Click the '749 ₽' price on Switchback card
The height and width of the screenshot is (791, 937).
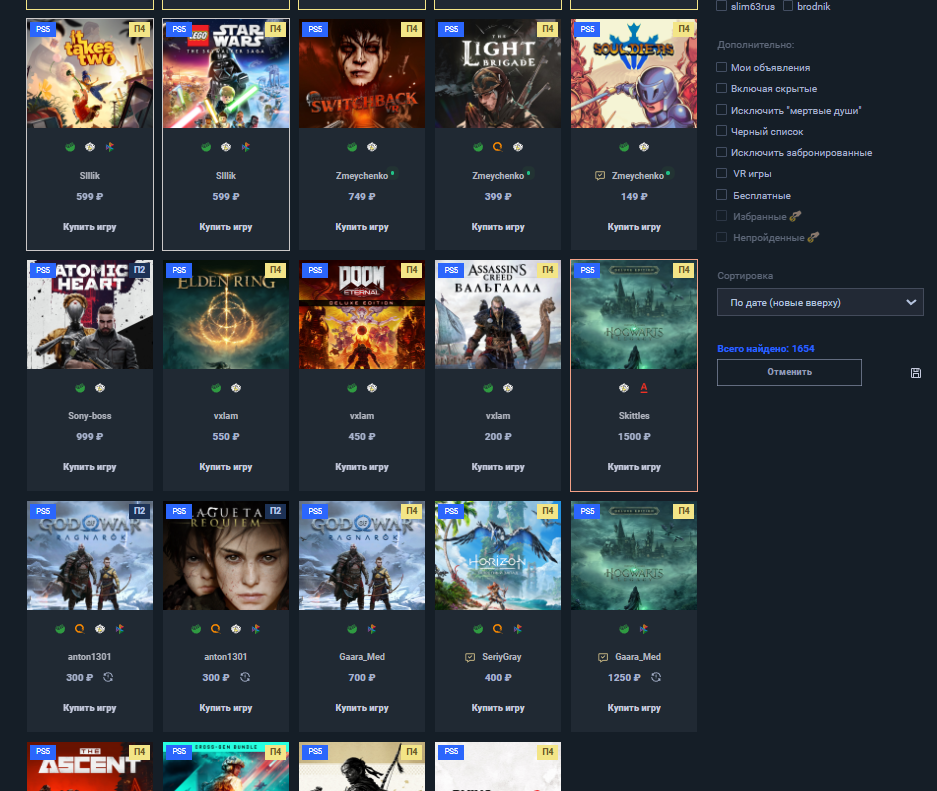[x=362, y=197]
